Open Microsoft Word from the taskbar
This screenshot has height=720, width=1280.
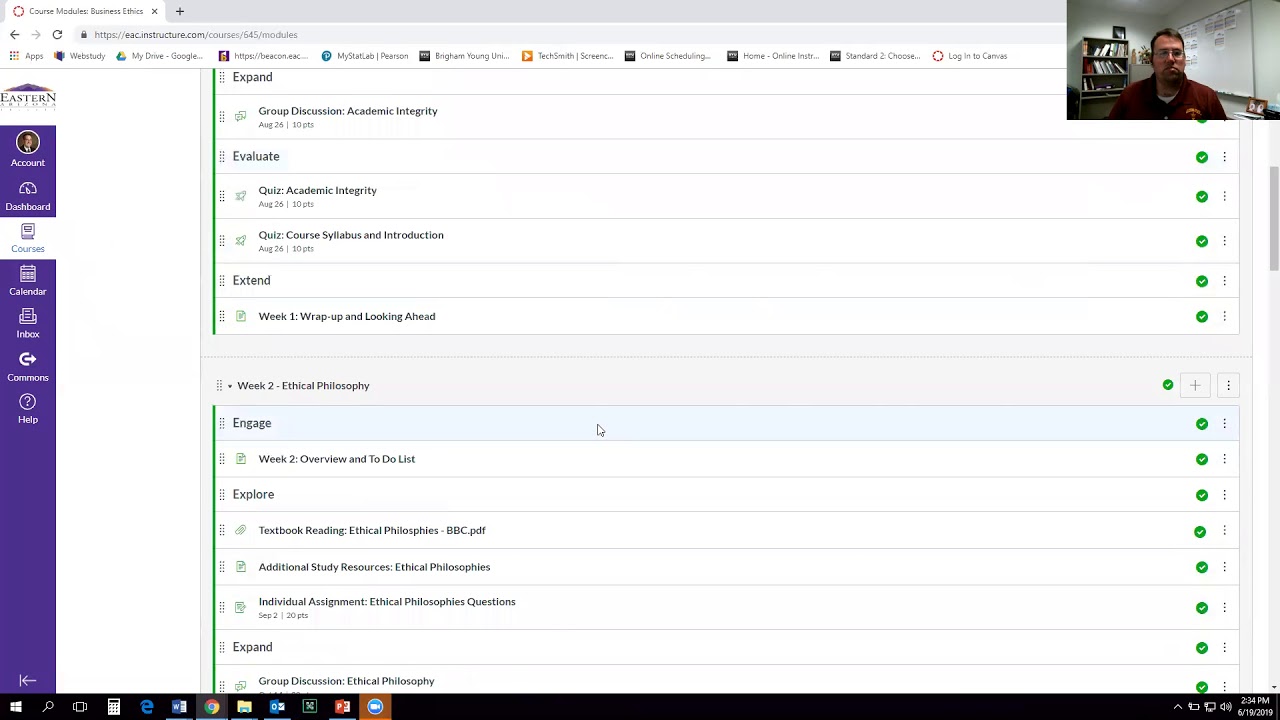179,707
